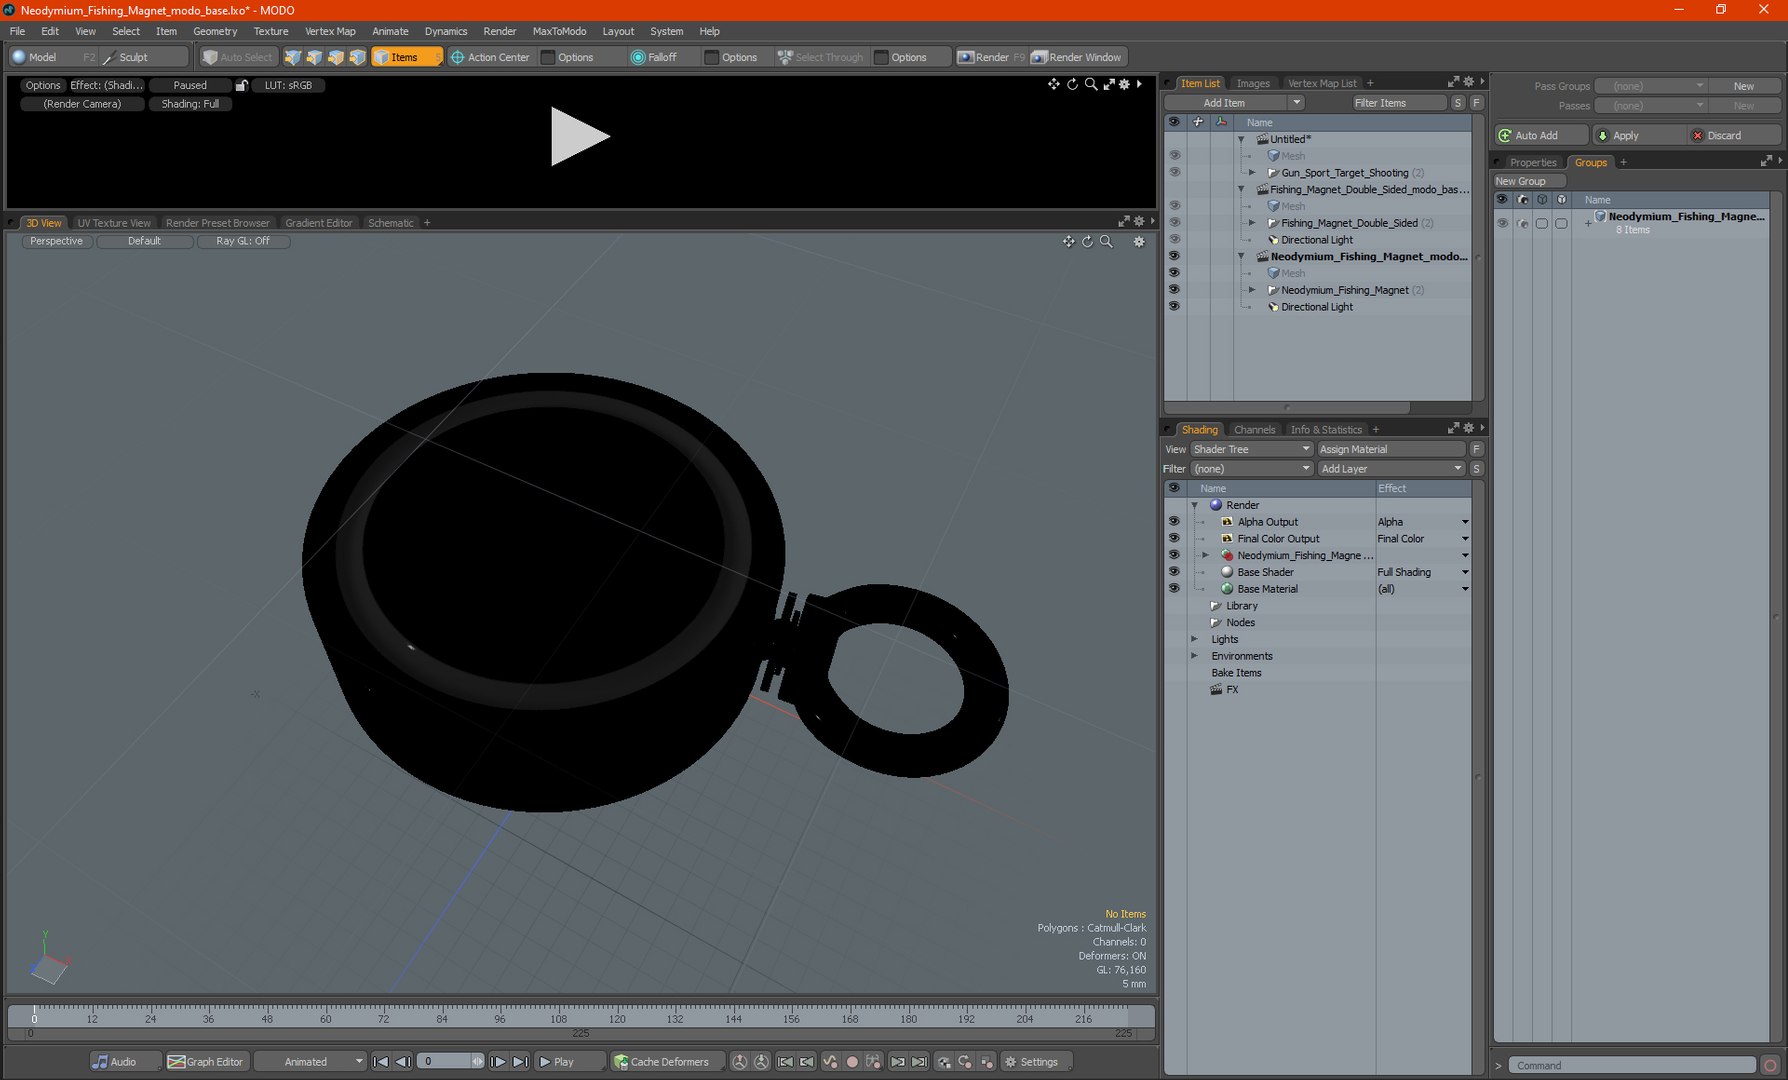Toggle visibility of Final Color Output

point(1174,539)
